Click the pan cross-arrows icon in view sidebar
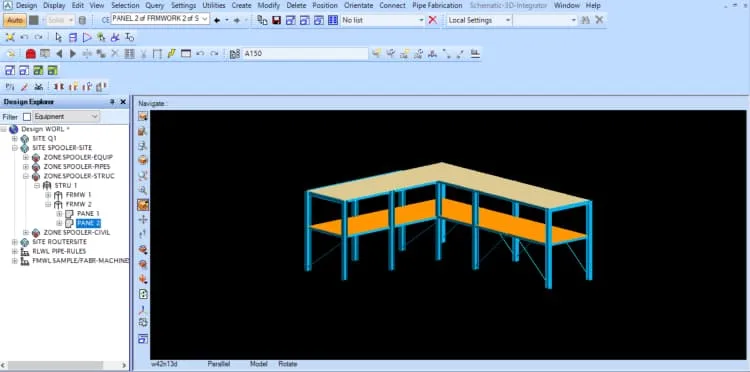Image resolution: width=750 pixels, height=372 pixels. click(143, 219)
